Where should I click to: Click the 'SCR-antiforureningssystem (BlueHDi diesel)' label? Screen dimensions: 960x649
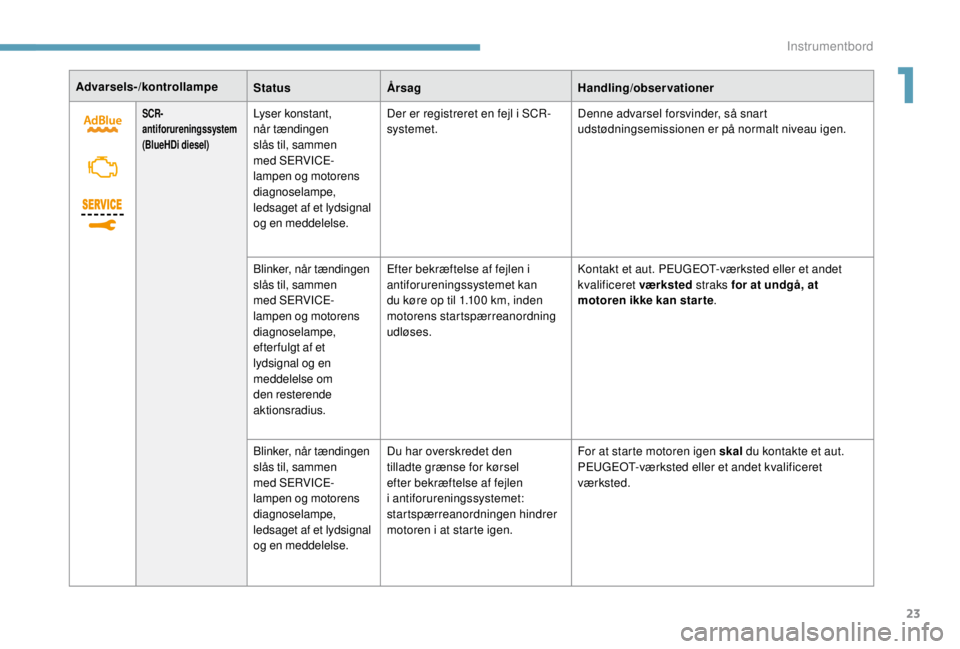(189, 129)
